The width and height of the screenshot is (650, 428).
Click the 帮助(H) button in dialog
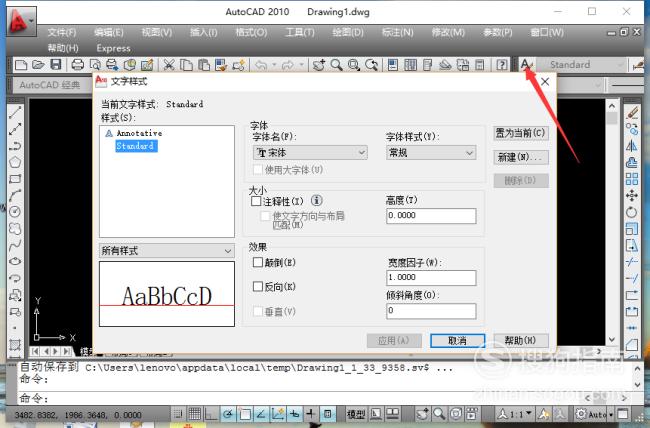coord(521,340)
